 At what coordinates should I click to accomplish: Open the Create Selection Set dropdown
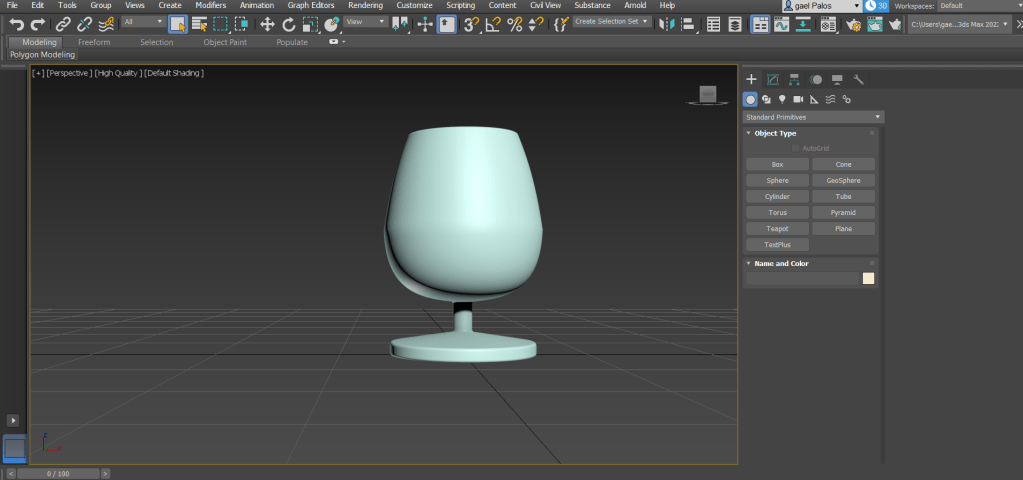pyautogui.click(x=612, y=21)
